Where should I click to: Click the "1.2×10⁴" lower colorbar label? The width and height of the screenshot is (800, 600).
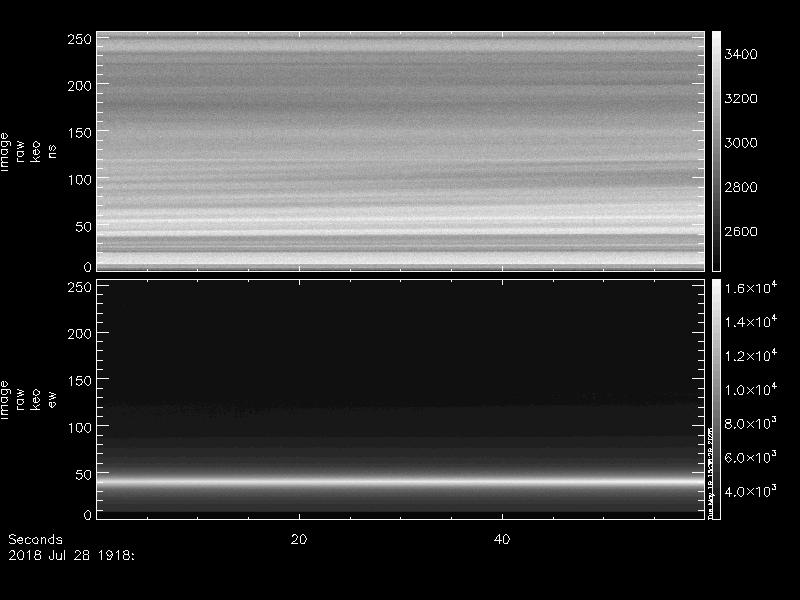(751, 355)
